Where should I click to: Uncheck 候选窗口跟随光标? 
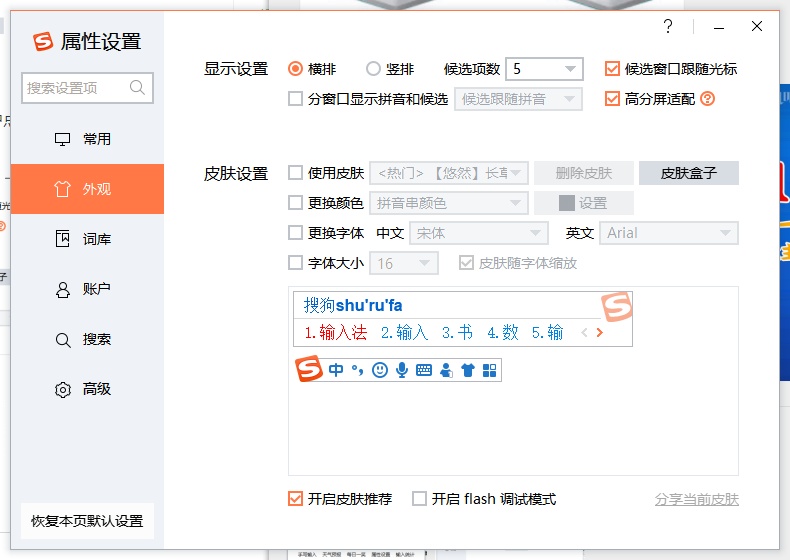612,69
